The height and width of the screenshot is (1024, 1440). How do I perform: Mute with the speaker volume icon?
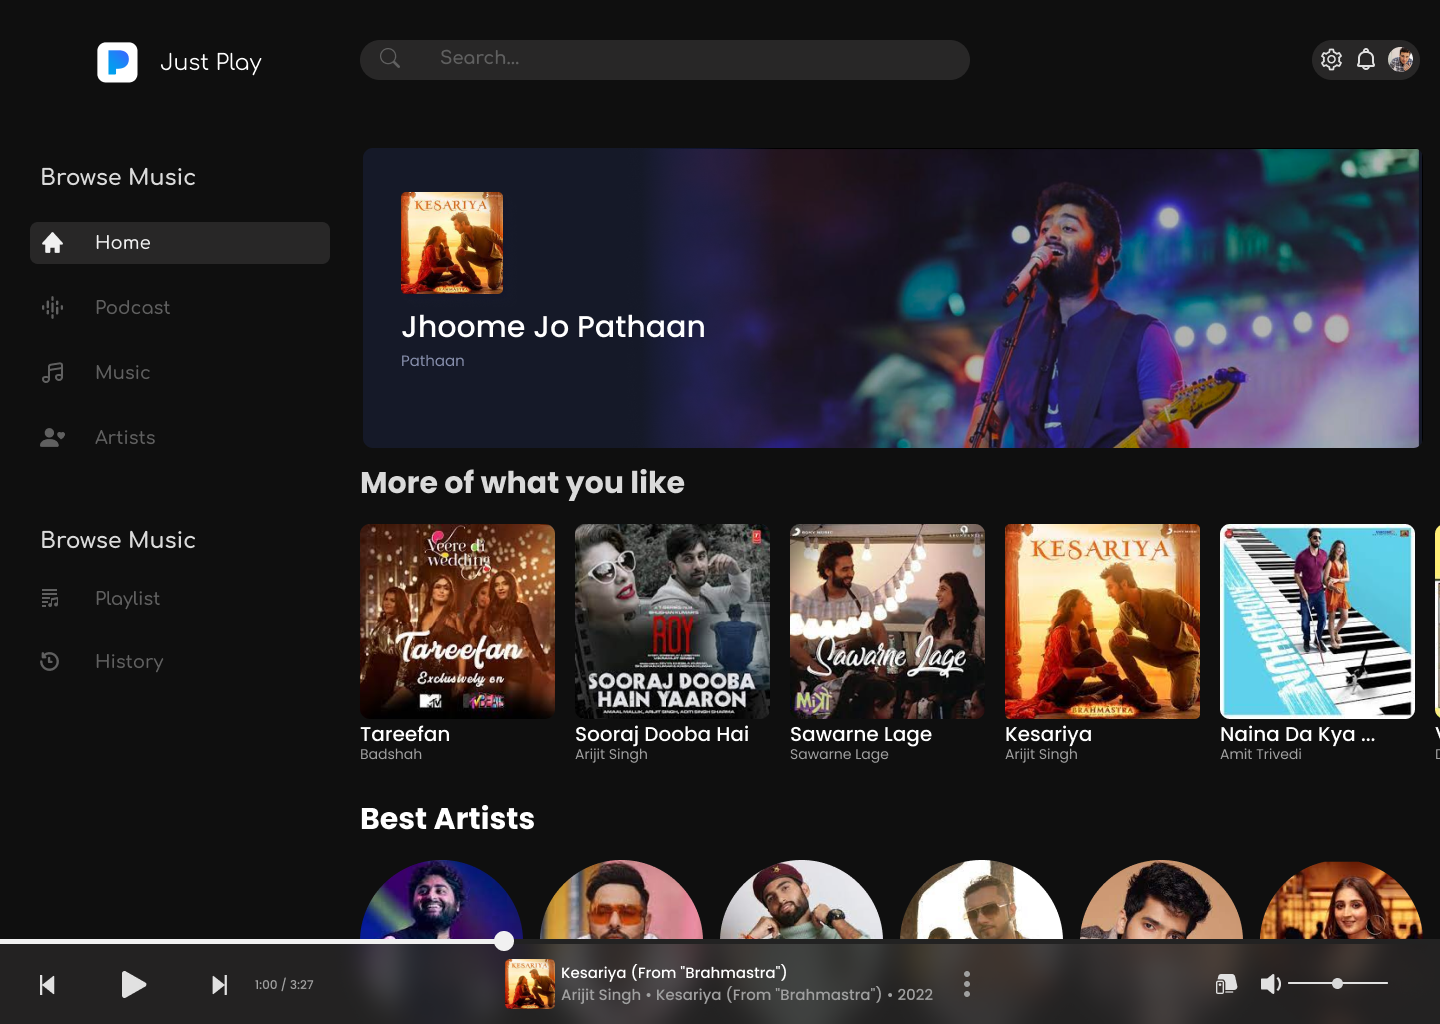click(x=1270, y=984)
